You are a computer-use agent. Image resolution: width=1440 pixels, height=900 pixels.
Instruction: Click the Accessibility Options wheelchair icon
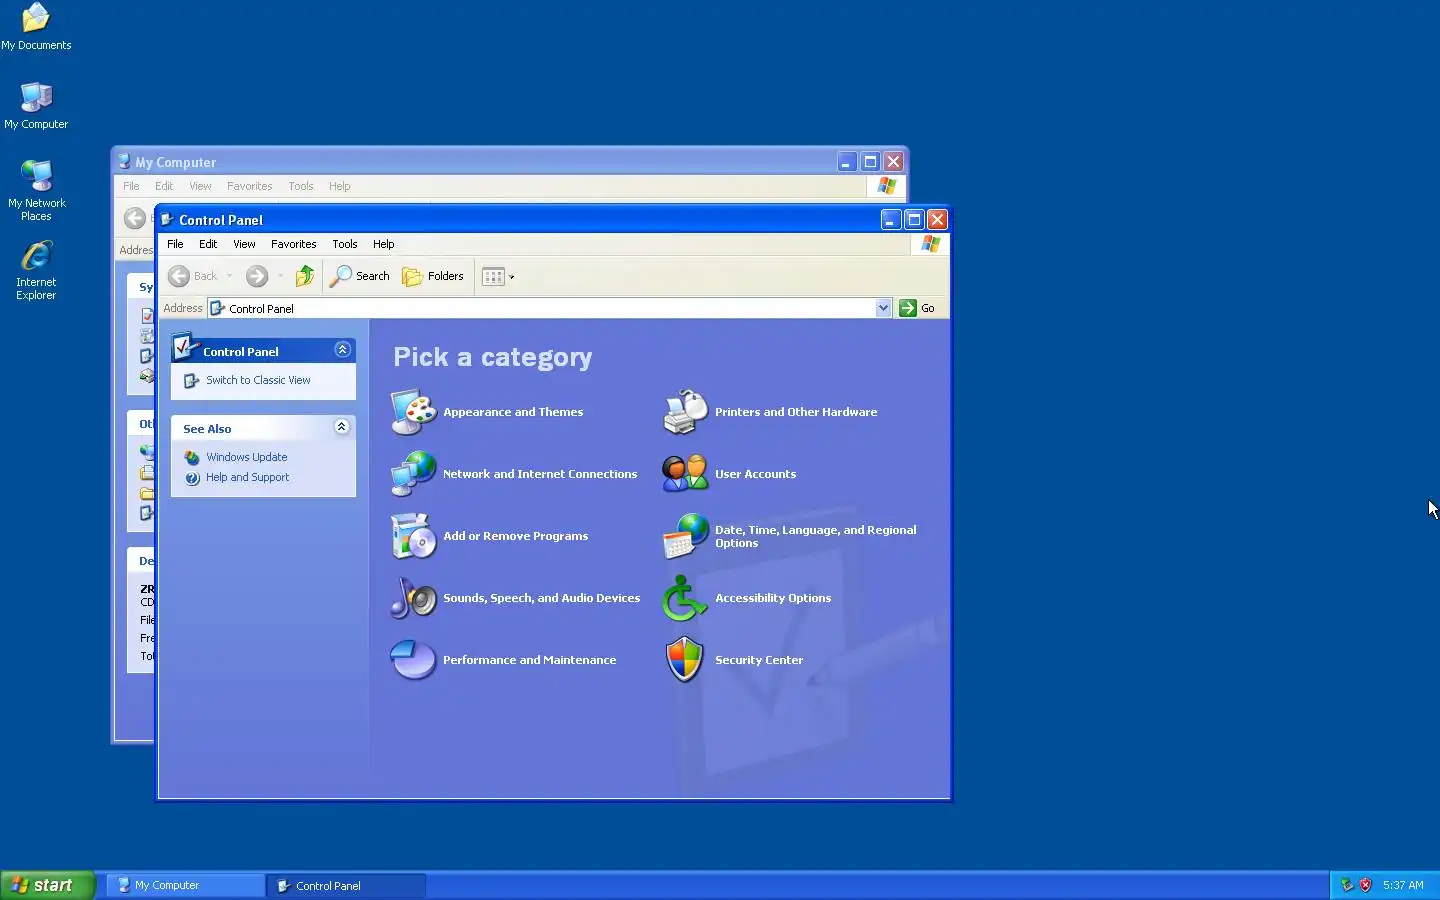coord(685,598)
